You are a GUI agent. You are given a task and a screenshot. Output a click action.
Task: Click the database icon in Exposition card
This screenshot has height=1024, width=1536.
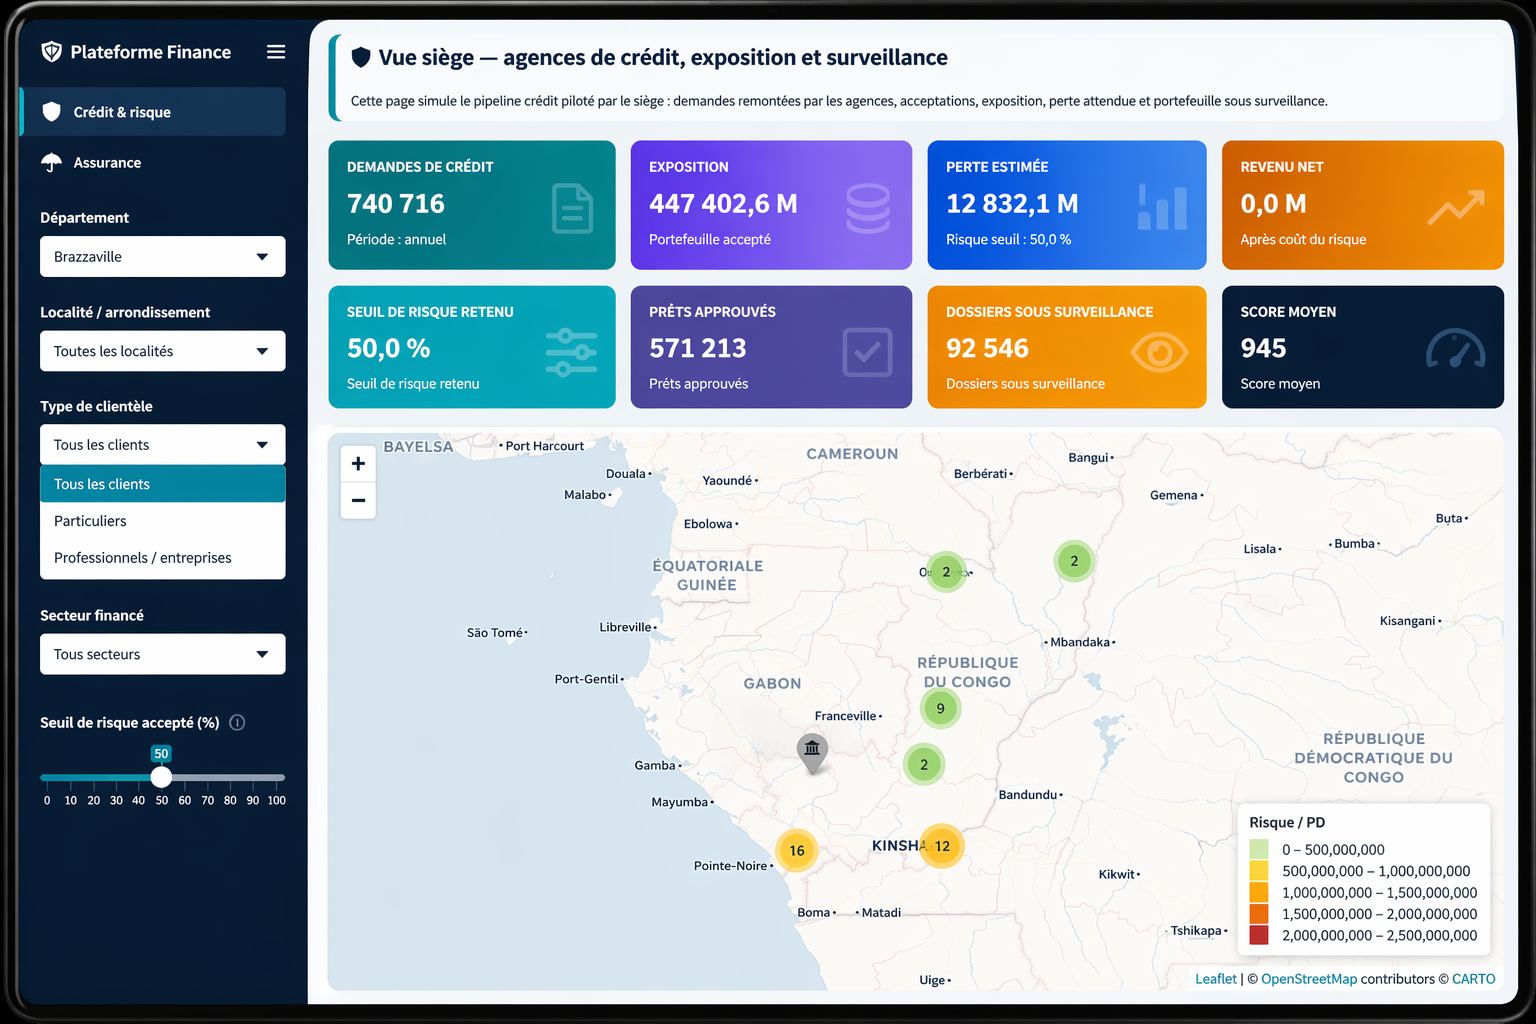click(868, 208)
